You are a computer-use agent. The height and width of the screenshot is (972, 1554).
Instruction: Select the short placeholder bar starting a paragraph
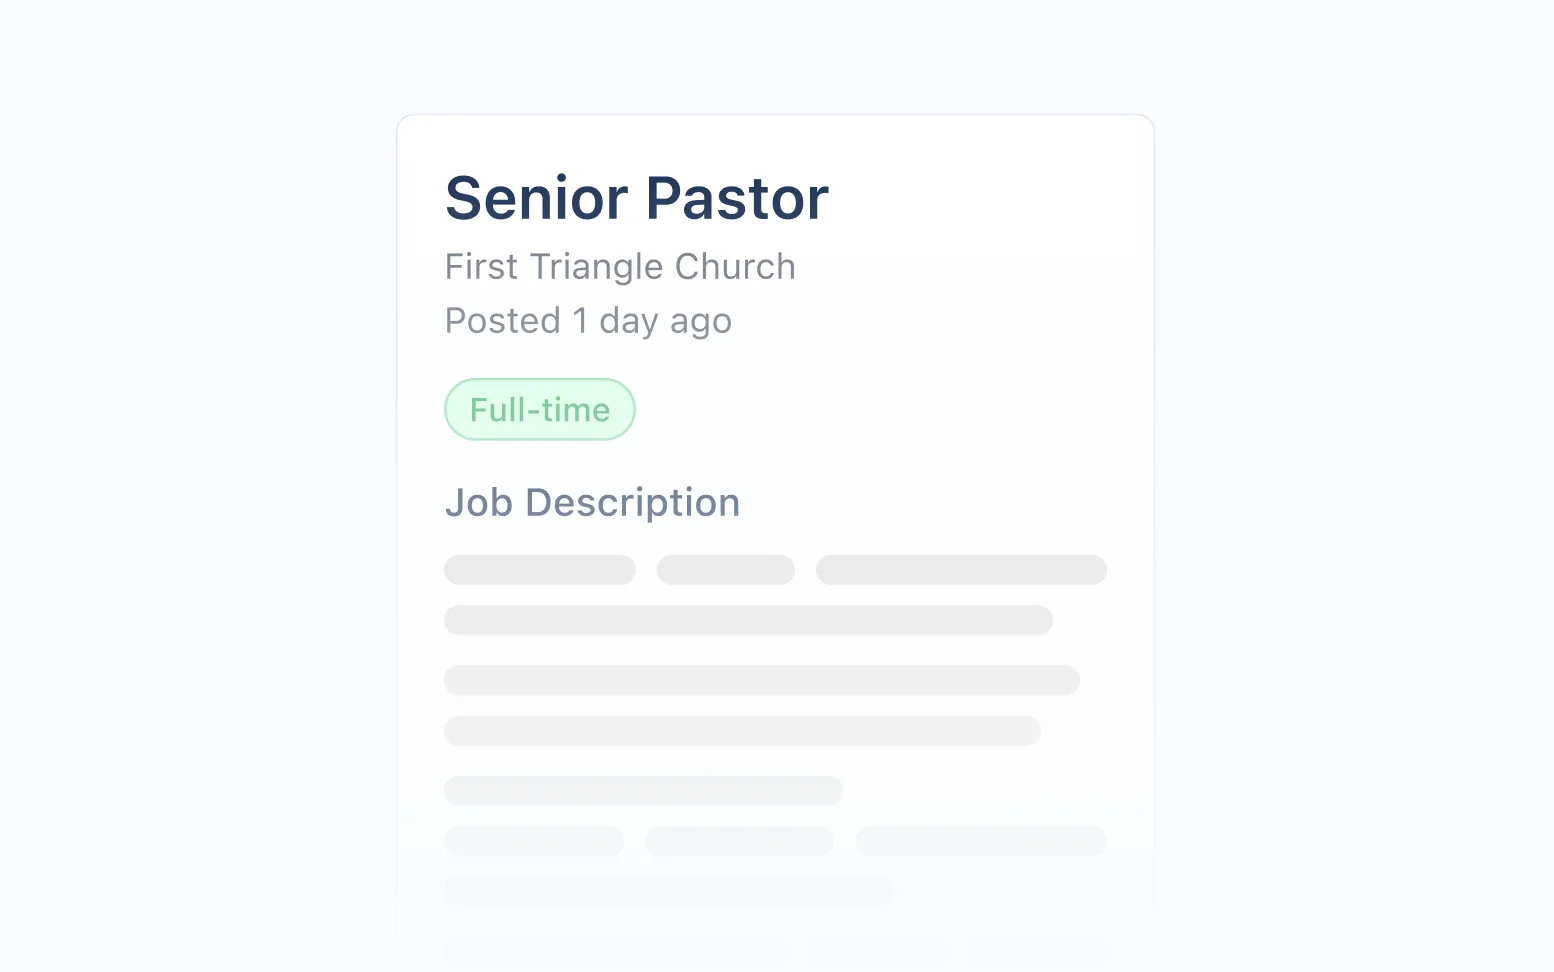(642, 790)
